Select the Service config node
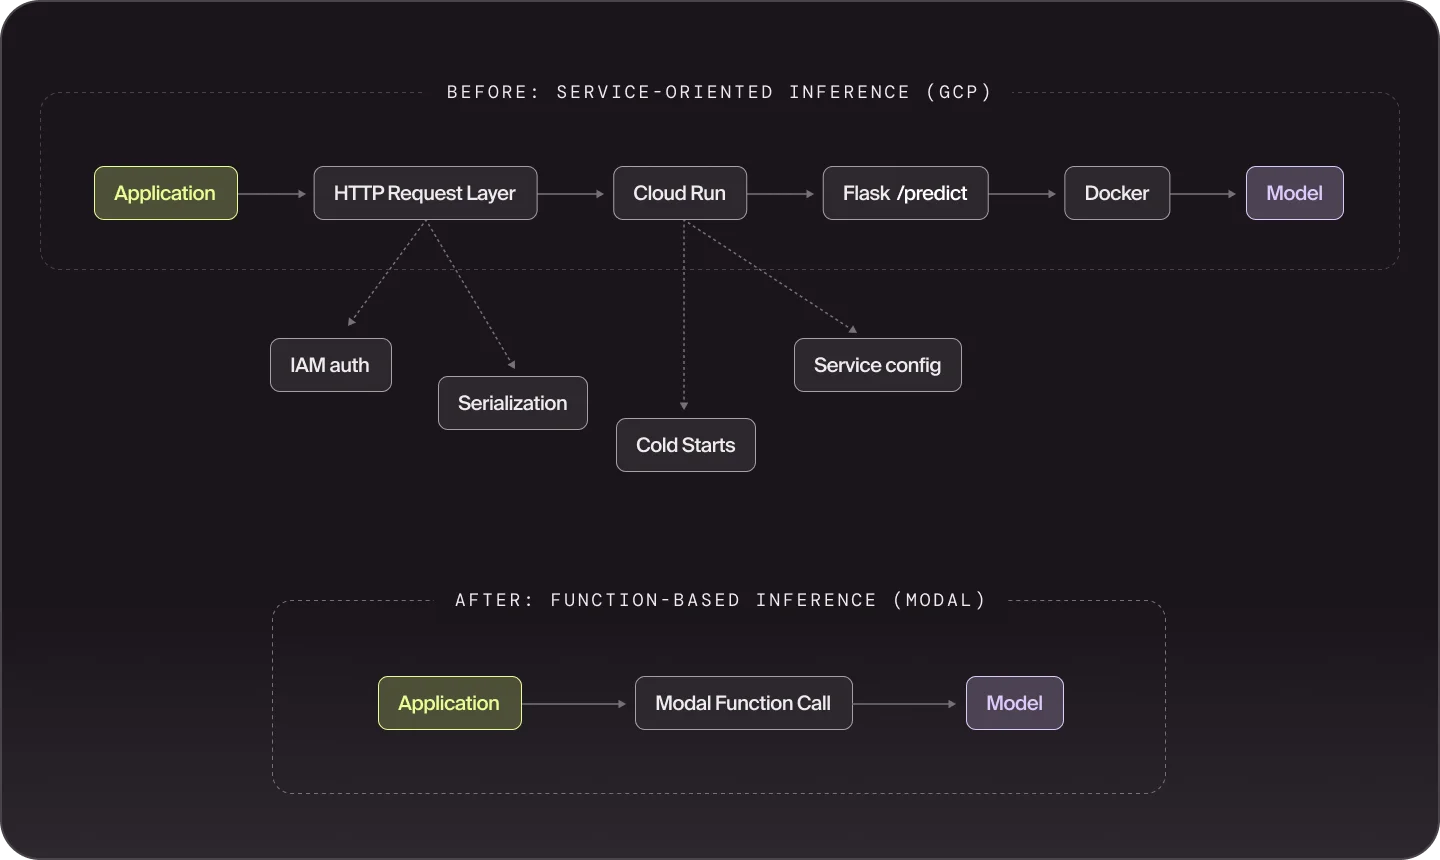The width and height of the screenshot is (1440, 860). coord(877,365)
